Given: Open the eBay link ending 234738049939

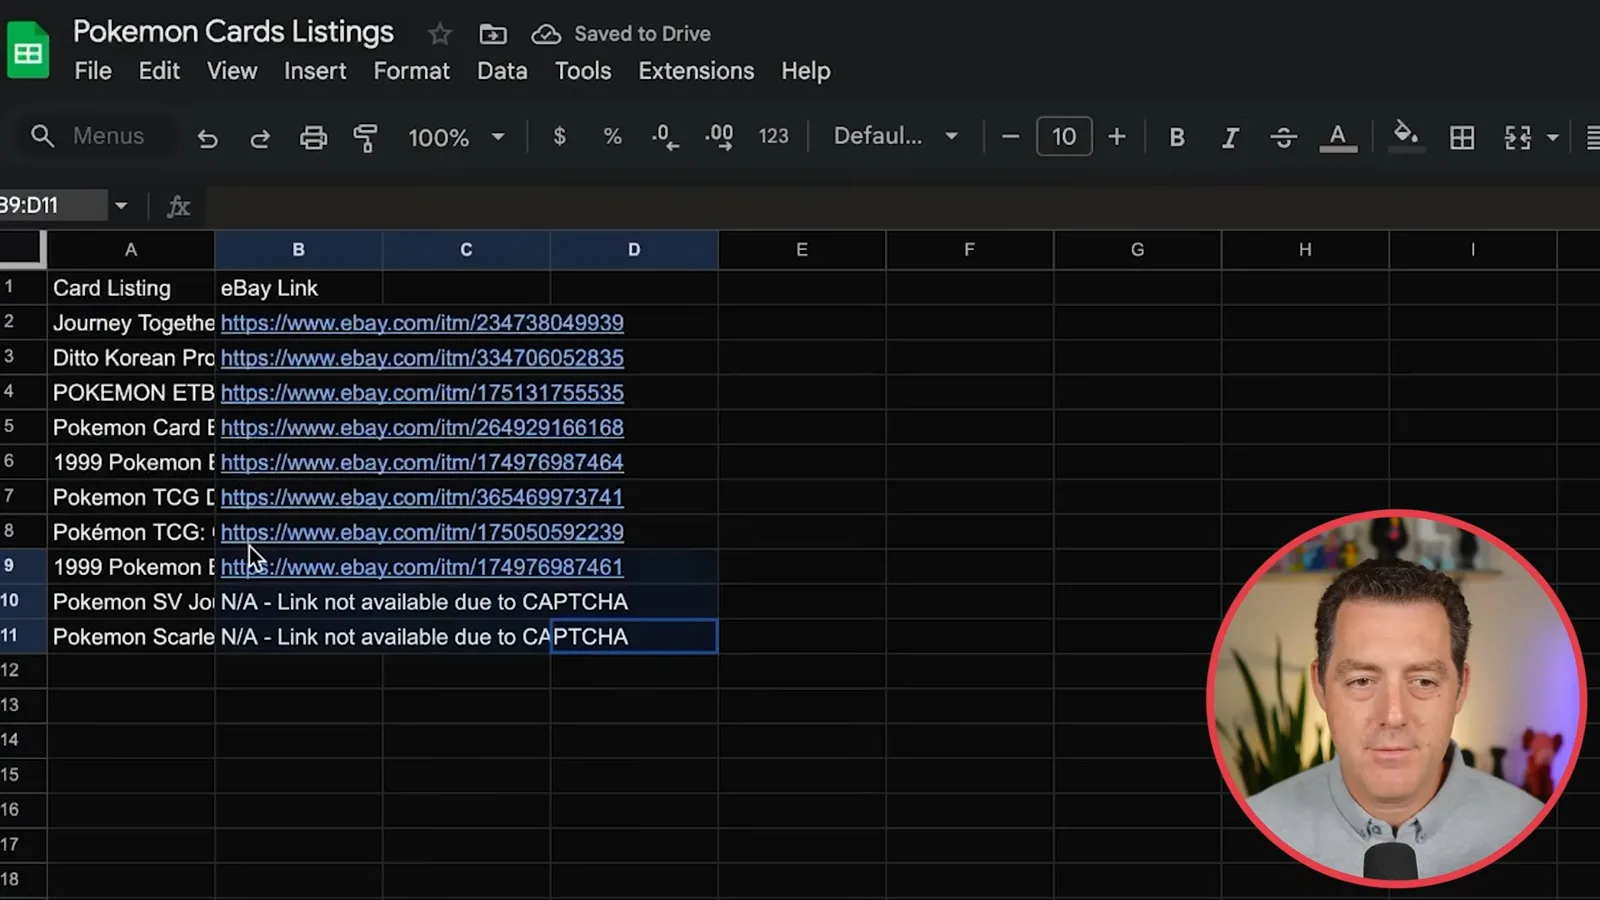Looking at the screenshot, I should [422, 323].
